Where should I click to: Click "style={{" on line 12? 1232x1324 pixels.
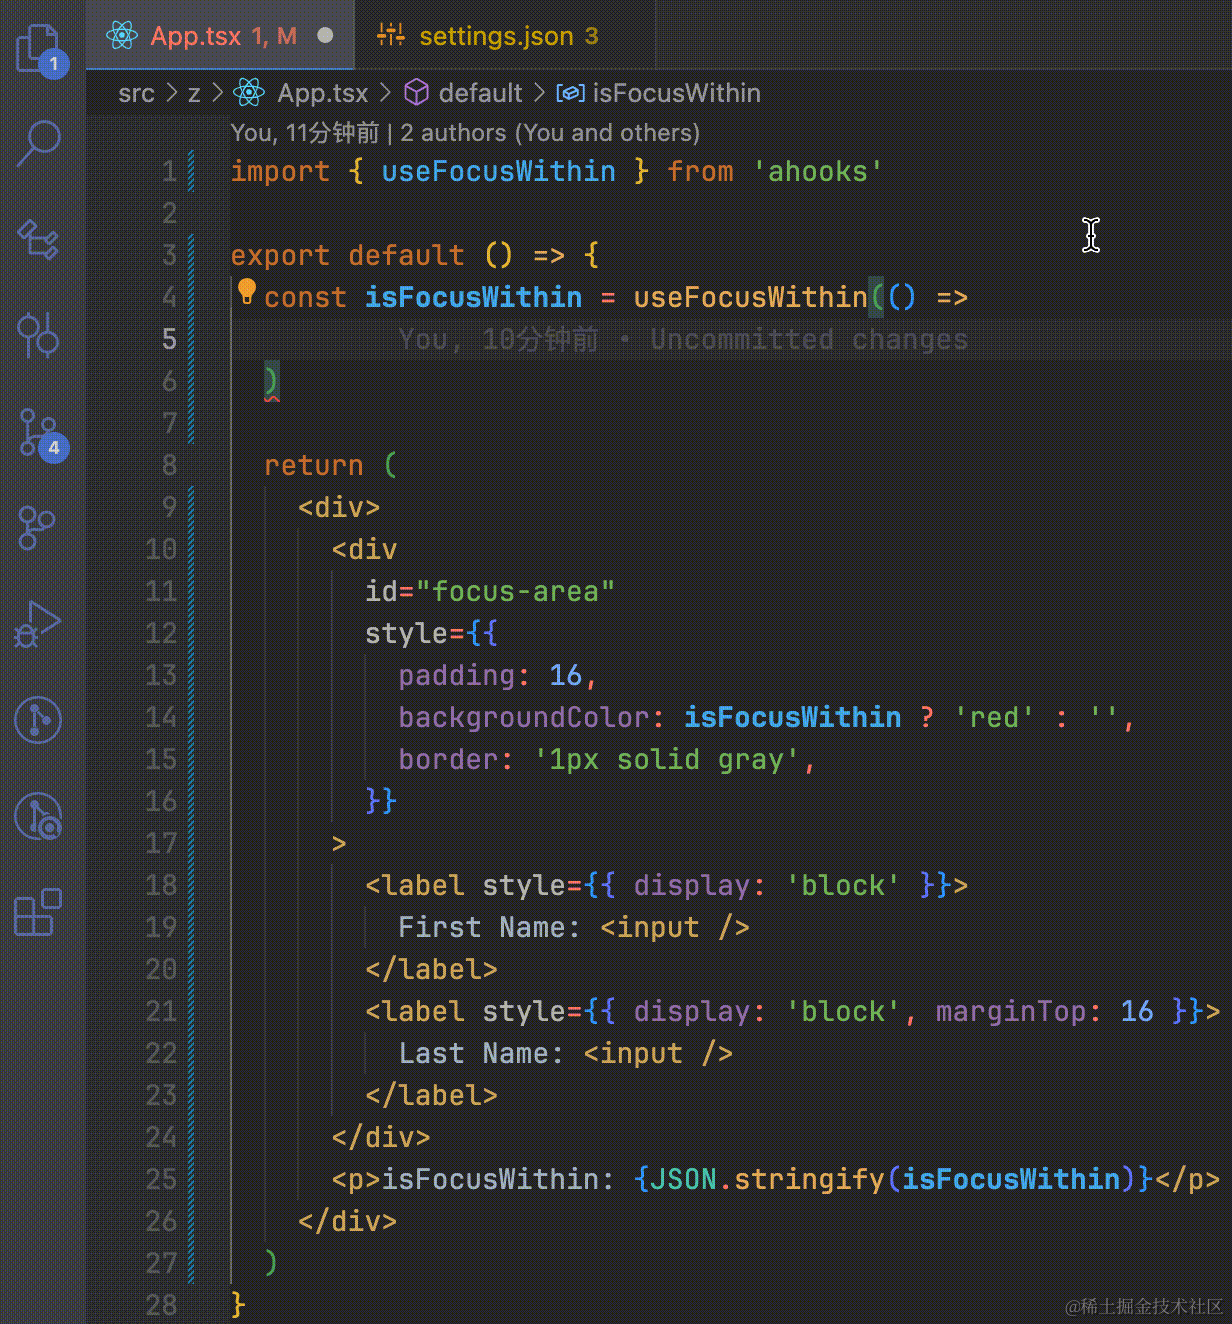[x=431, y=633]
